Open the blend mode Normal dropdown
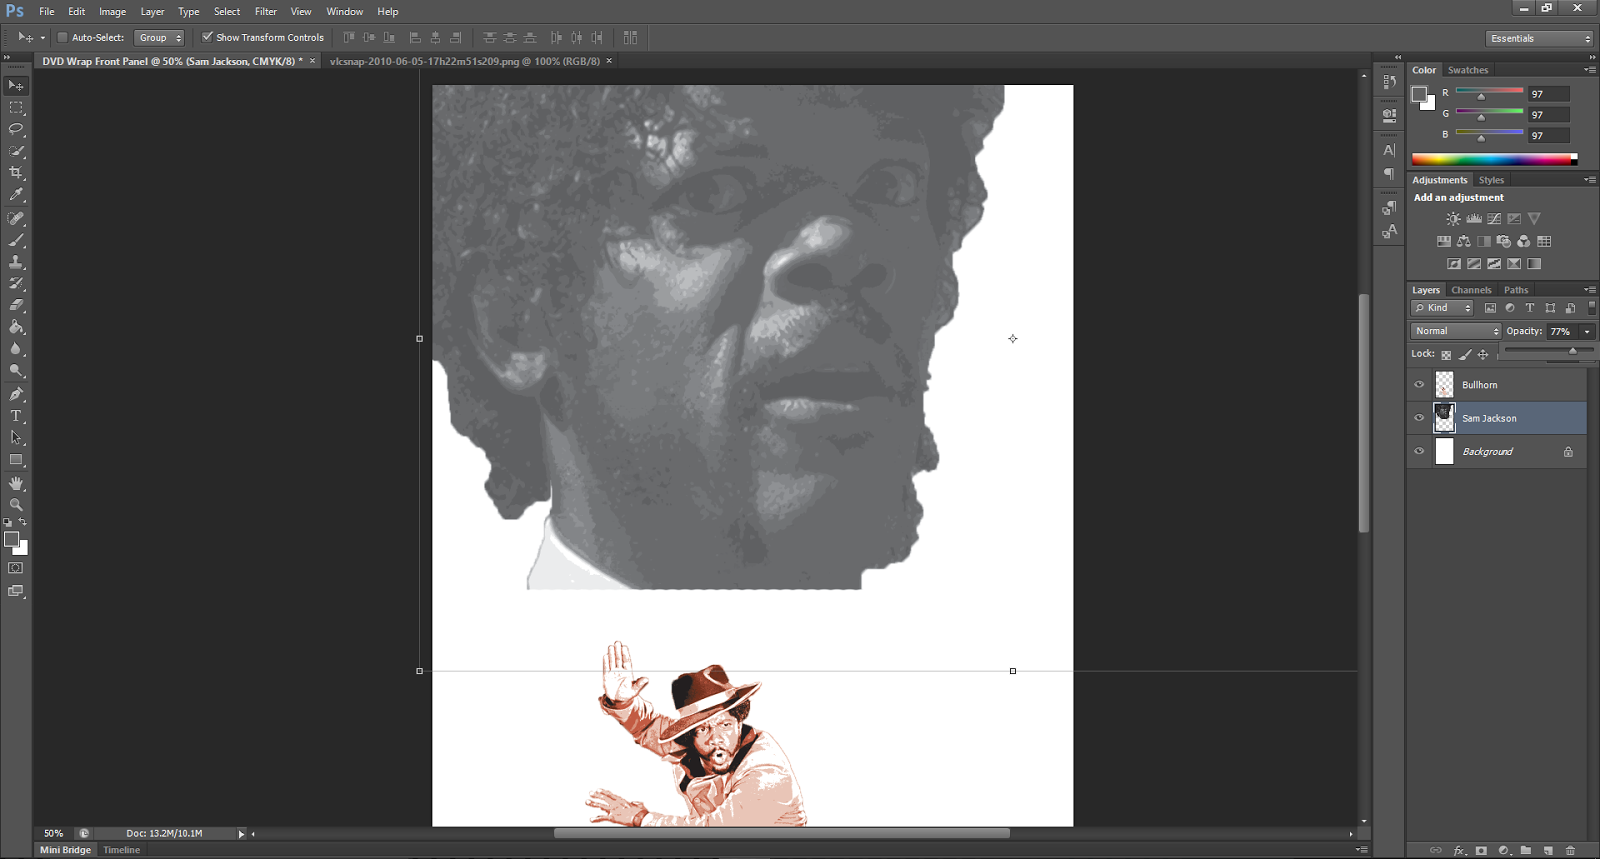1600x859 pixels. [x=1456, y=331]
